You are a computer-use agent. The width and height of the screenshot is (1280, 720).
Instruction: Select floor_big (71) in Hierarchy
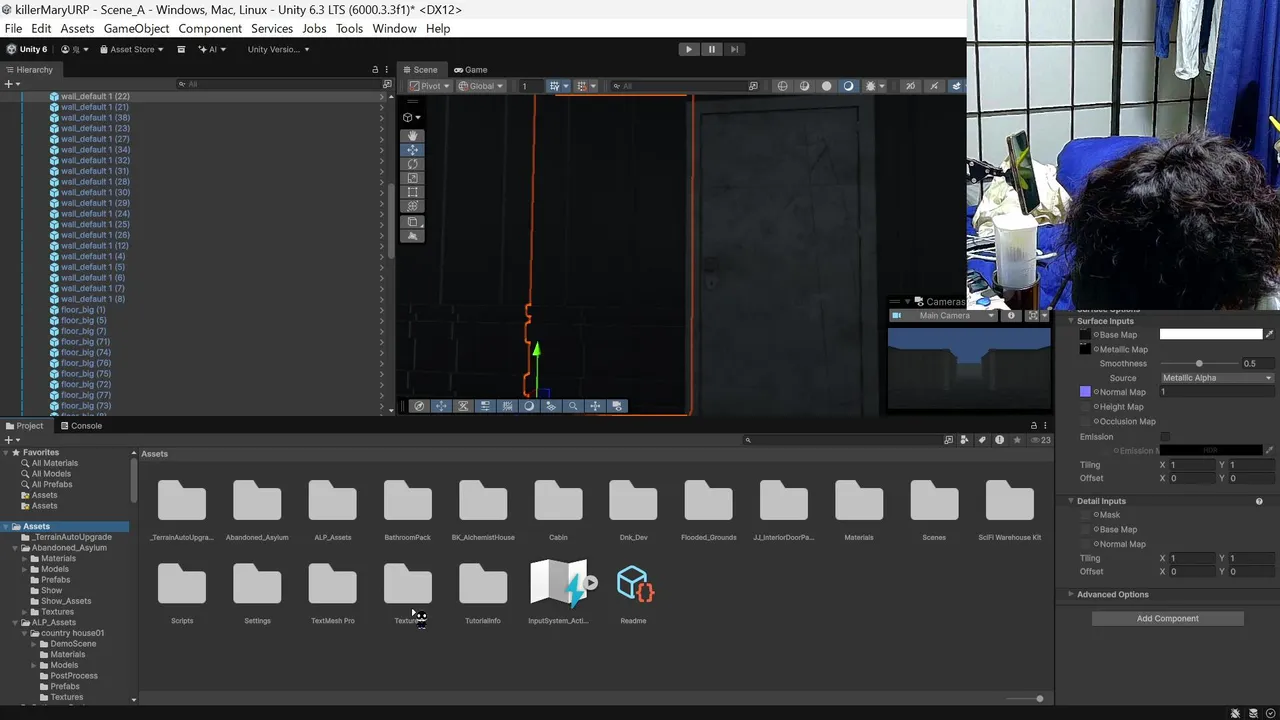[85, 342]
